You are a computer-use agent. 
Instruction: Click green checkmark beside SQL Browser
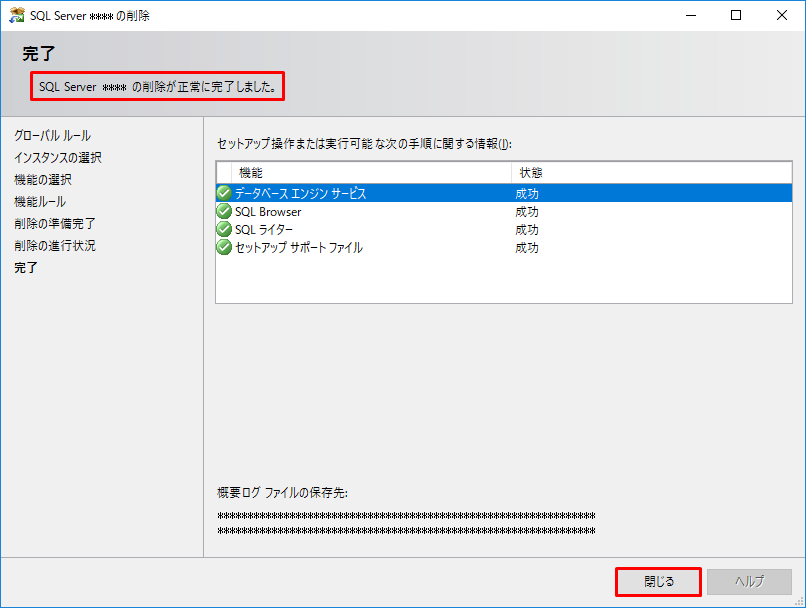click(x=224, y=211)
